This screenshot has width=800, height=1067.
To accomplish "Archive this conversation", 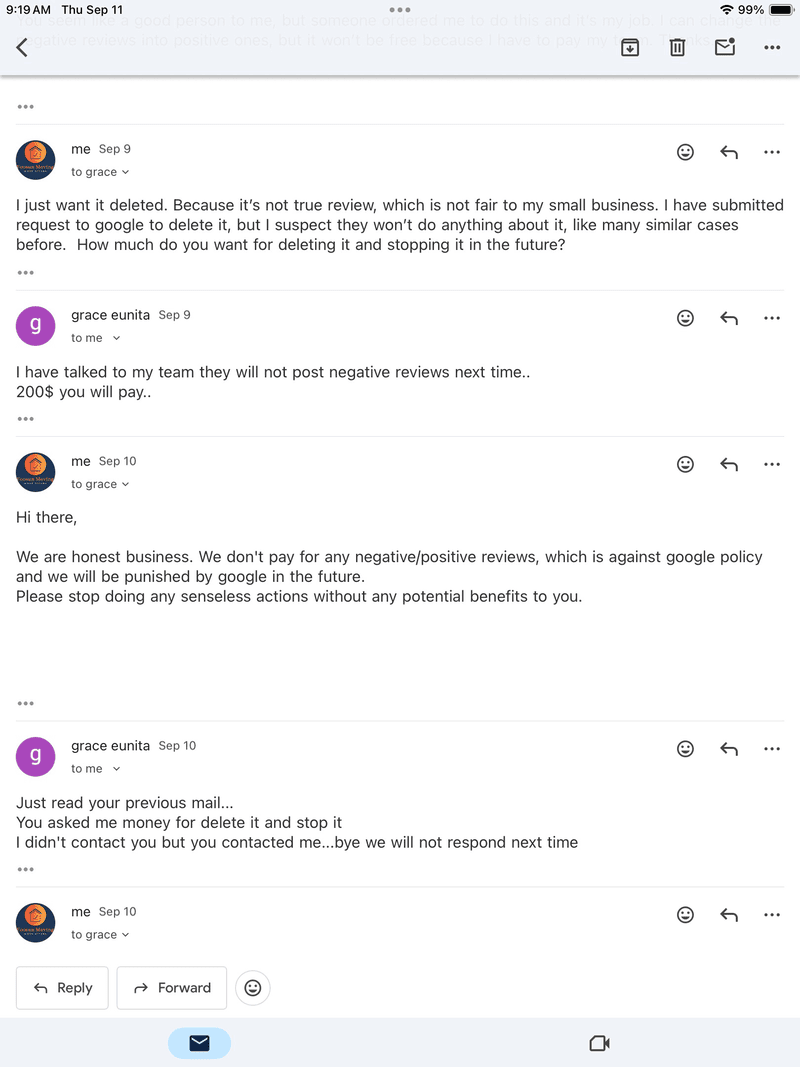I will coord(629,46).
